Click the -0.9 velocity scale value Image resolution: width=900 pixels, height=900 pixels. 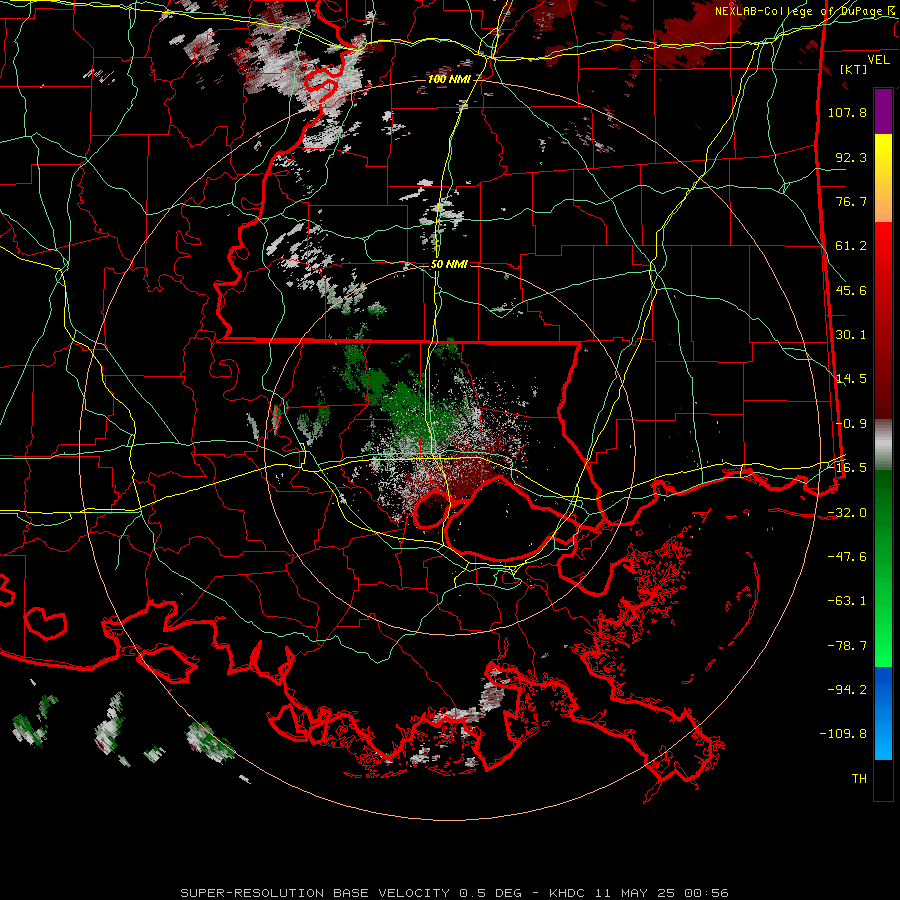click(x=851, y=424)
